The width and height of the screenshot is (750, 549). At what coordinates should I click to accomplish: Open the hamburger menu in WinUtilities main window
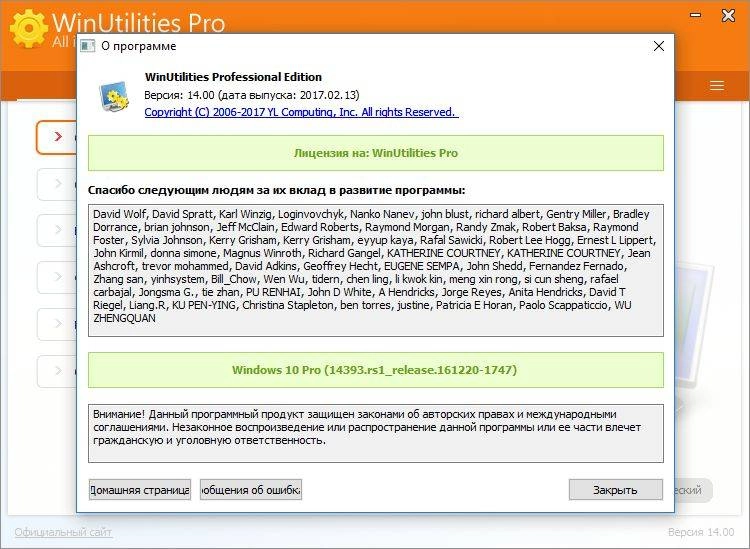coord(717,86)
